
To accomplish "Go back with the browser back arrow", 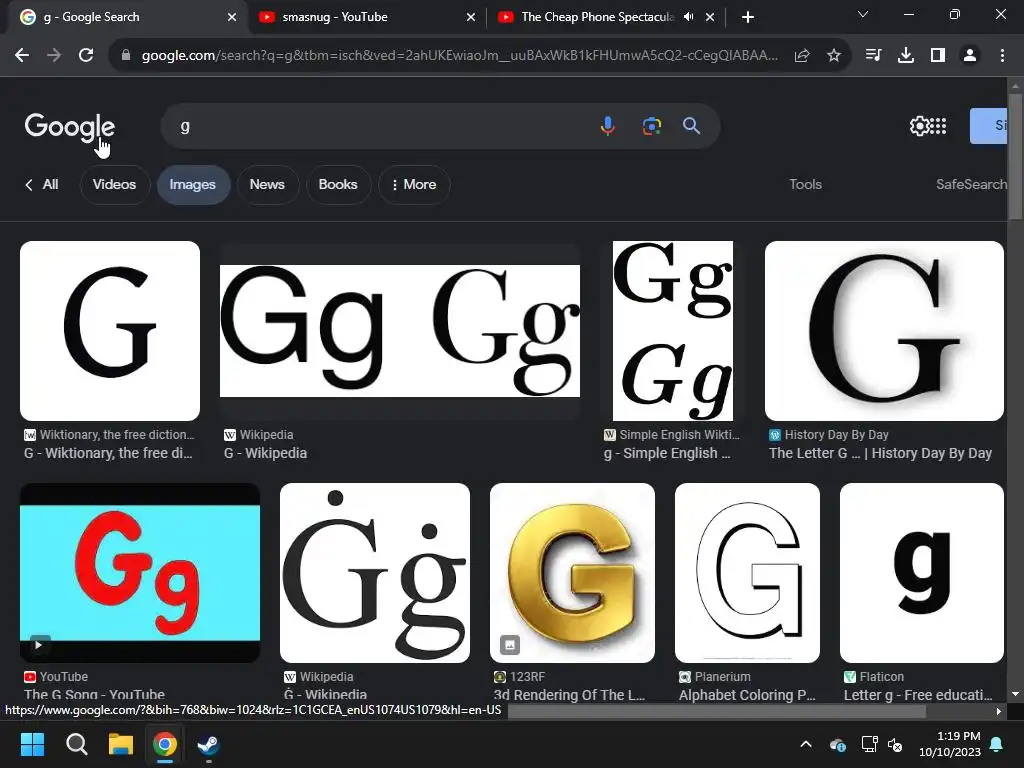I will [x=22, y=56].
